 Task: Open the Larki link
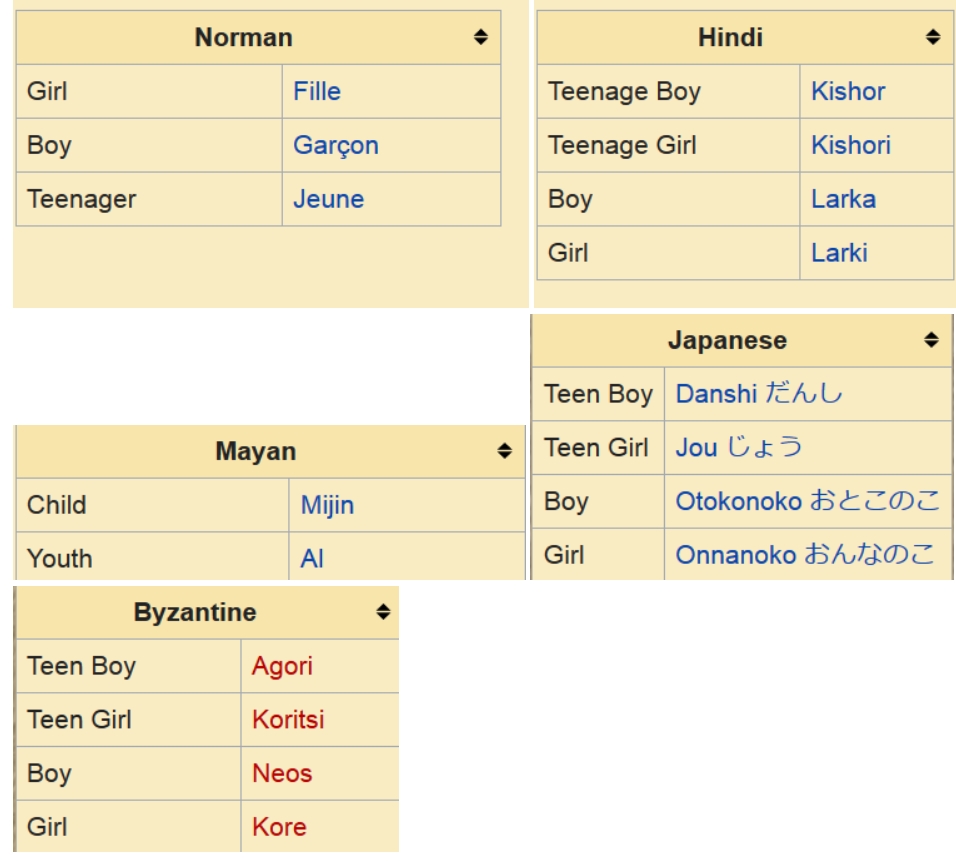point(839,253)
